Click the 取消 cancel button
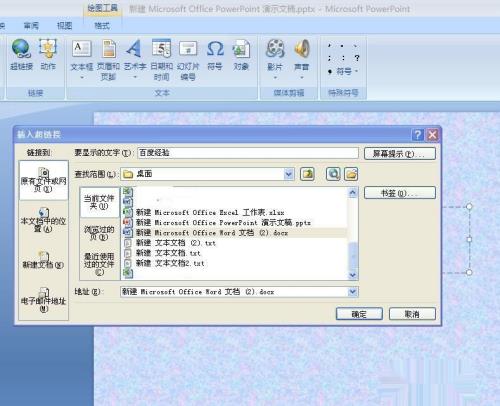 (x=412, y=314)
